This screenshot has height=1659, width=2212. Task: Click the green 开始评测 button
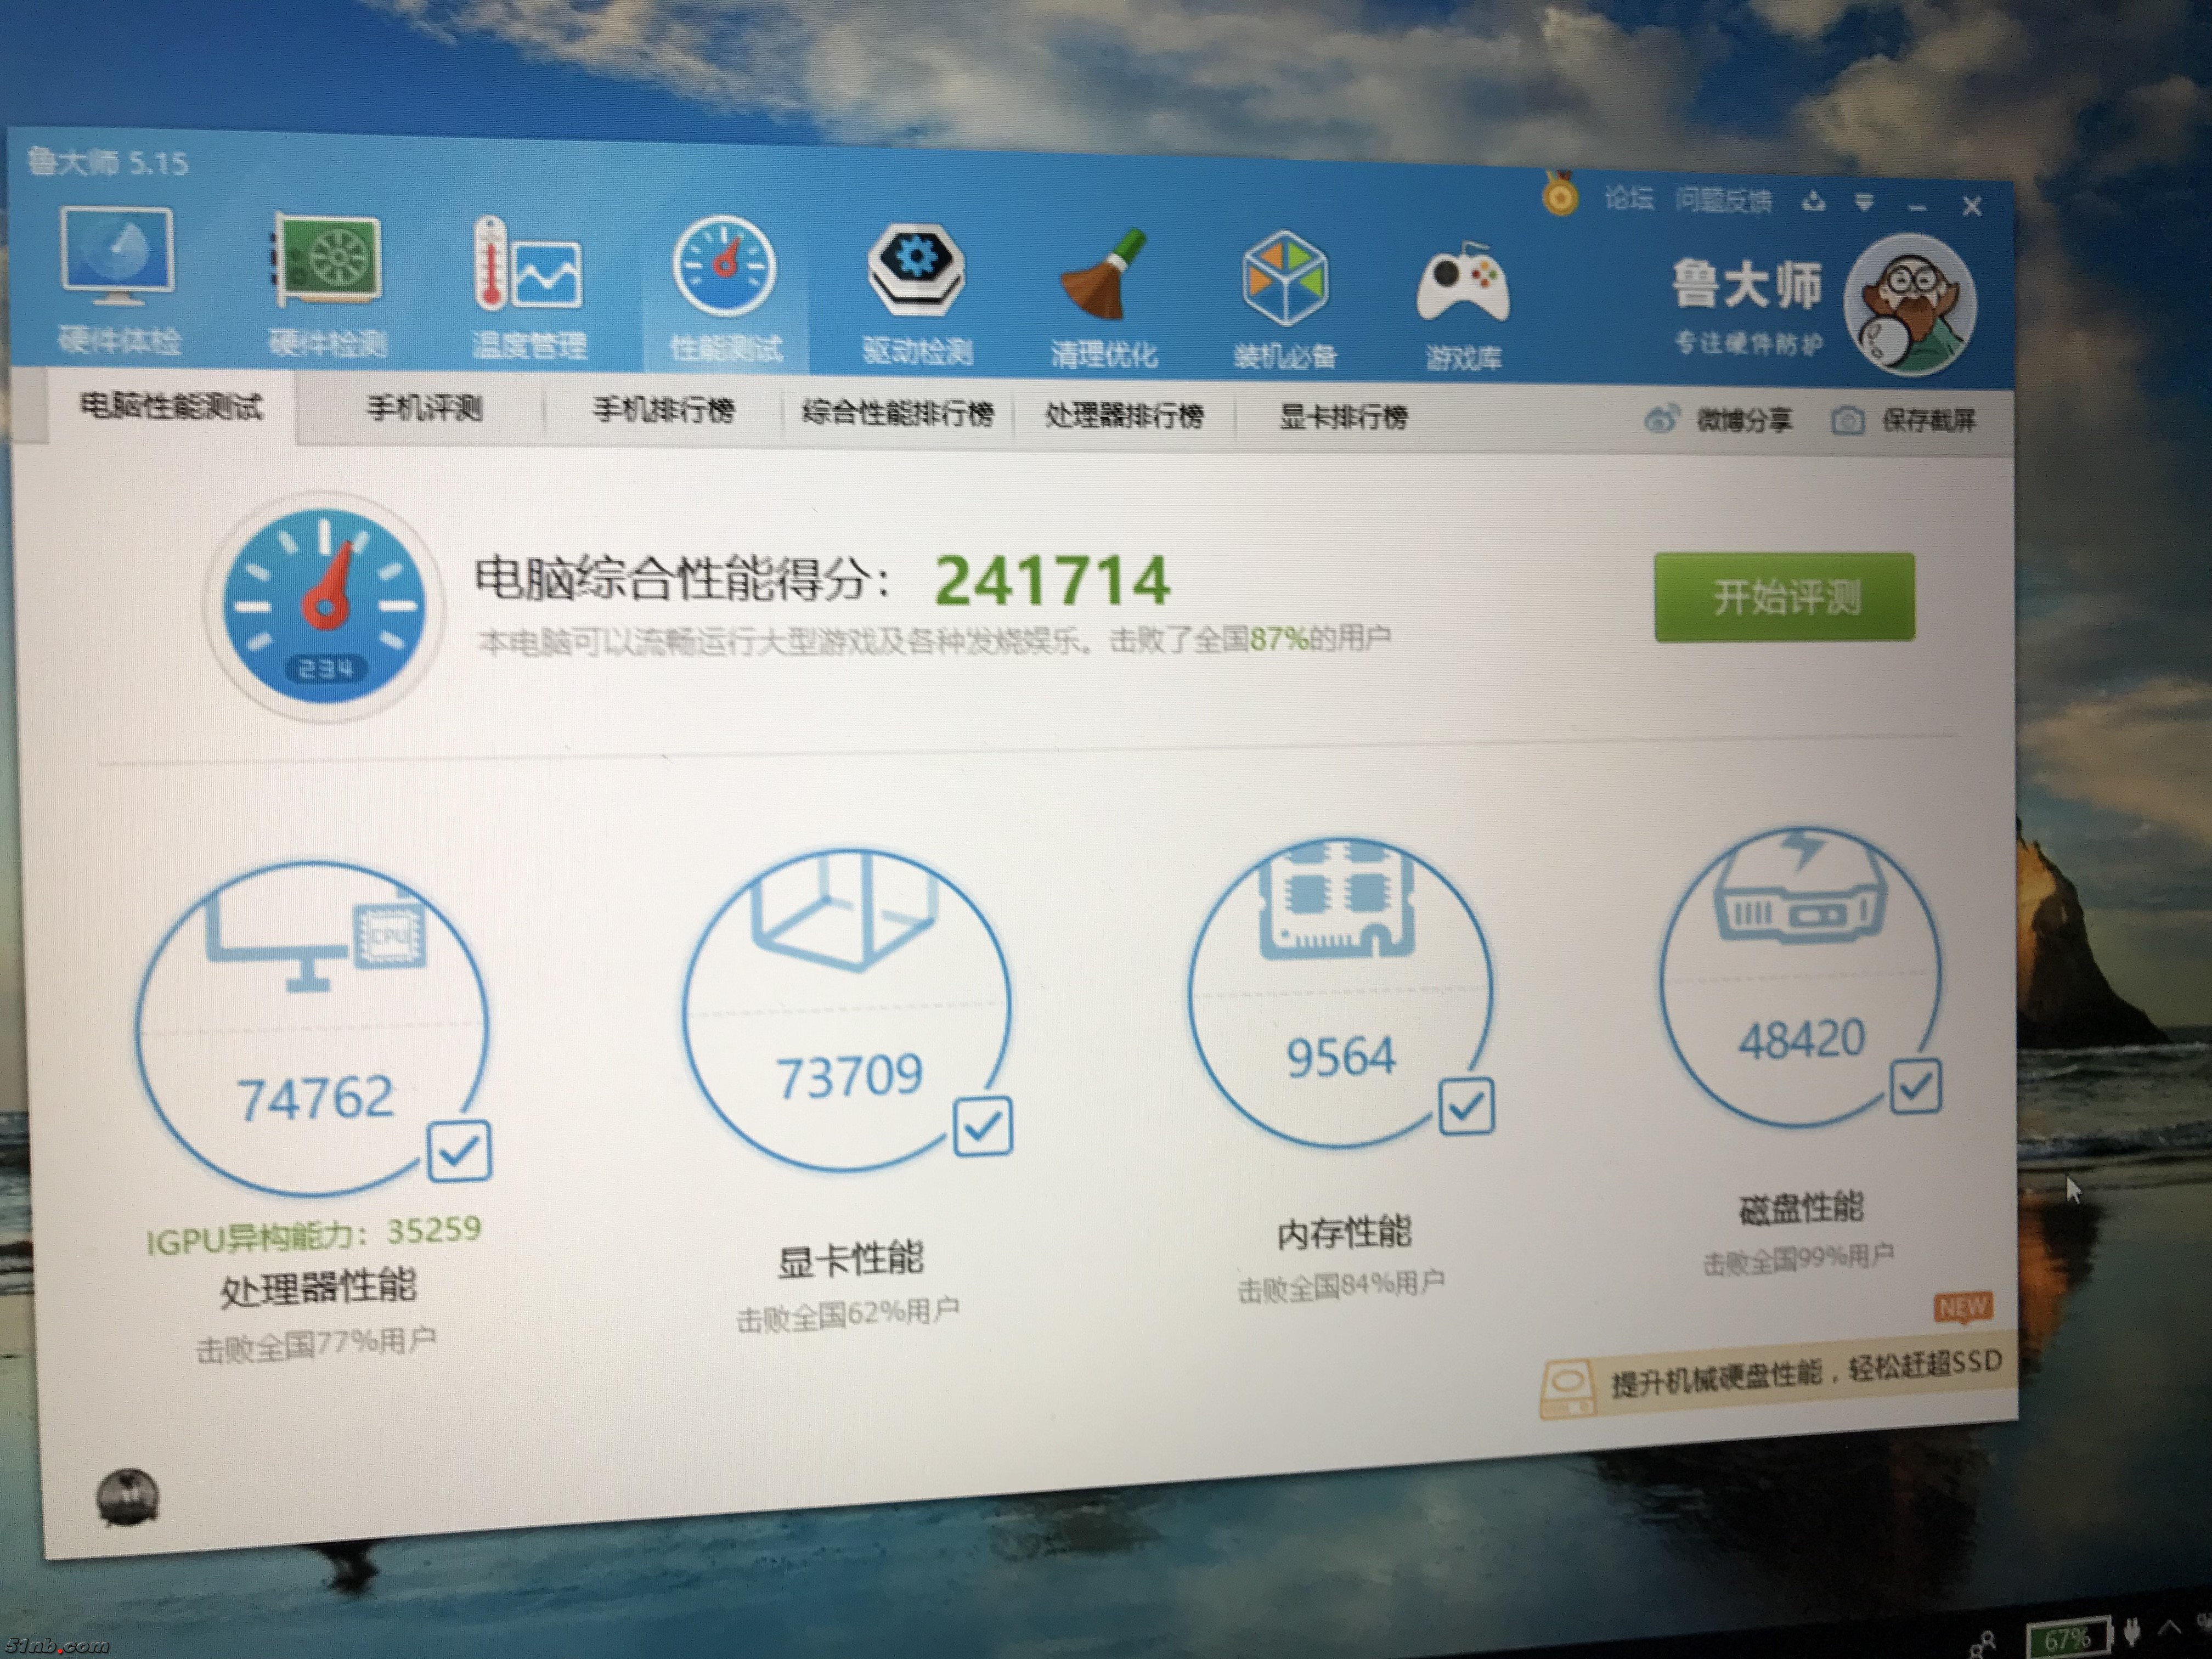(1784, 597)
